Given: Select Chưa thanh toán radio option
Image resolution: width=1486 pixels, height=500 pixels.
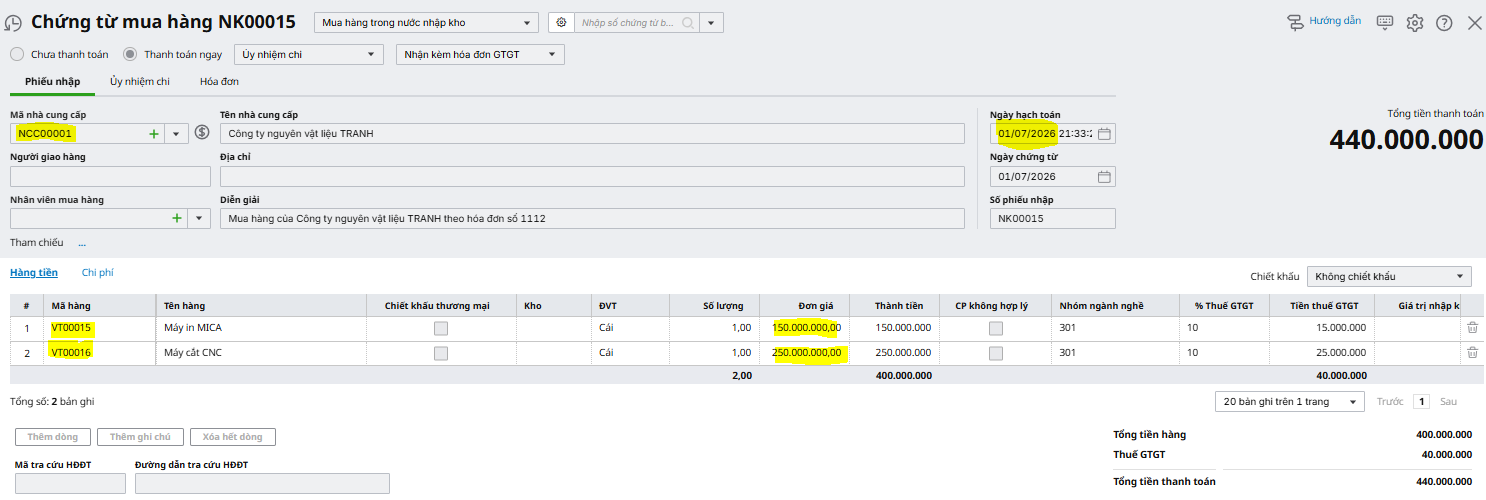Looking at the screenshot, I should click(17, 54).
